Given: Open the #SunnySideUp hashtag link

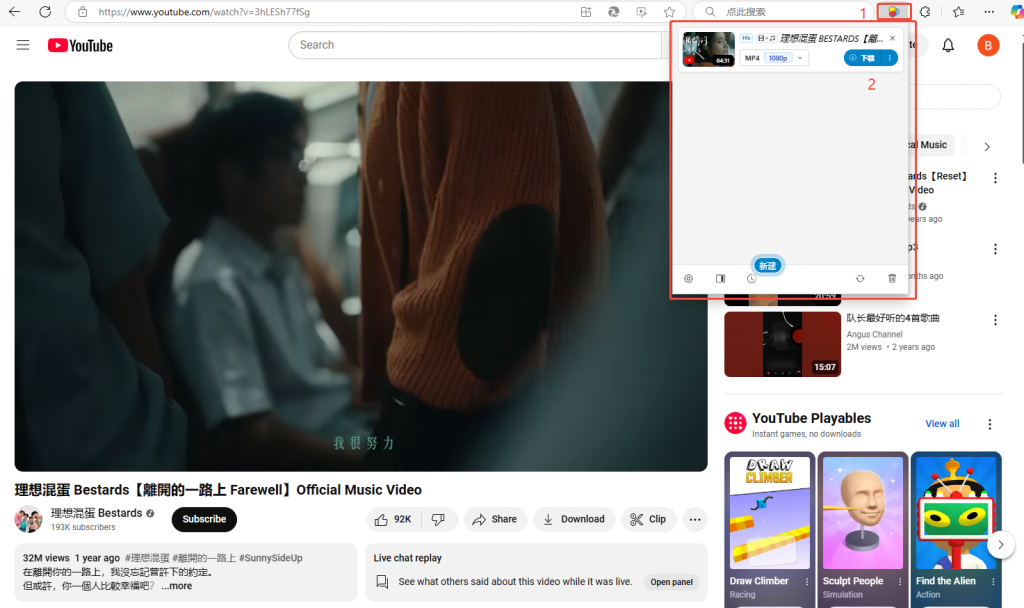Looking at the screenshot, I should point(270,558).
